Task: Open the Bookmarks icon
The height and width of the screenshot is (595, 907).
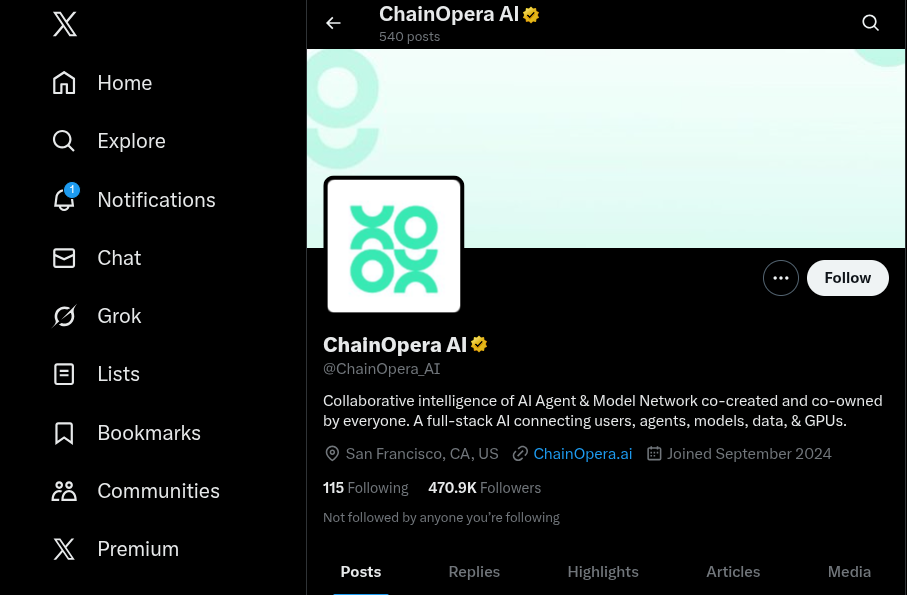Action: point(64,433)
